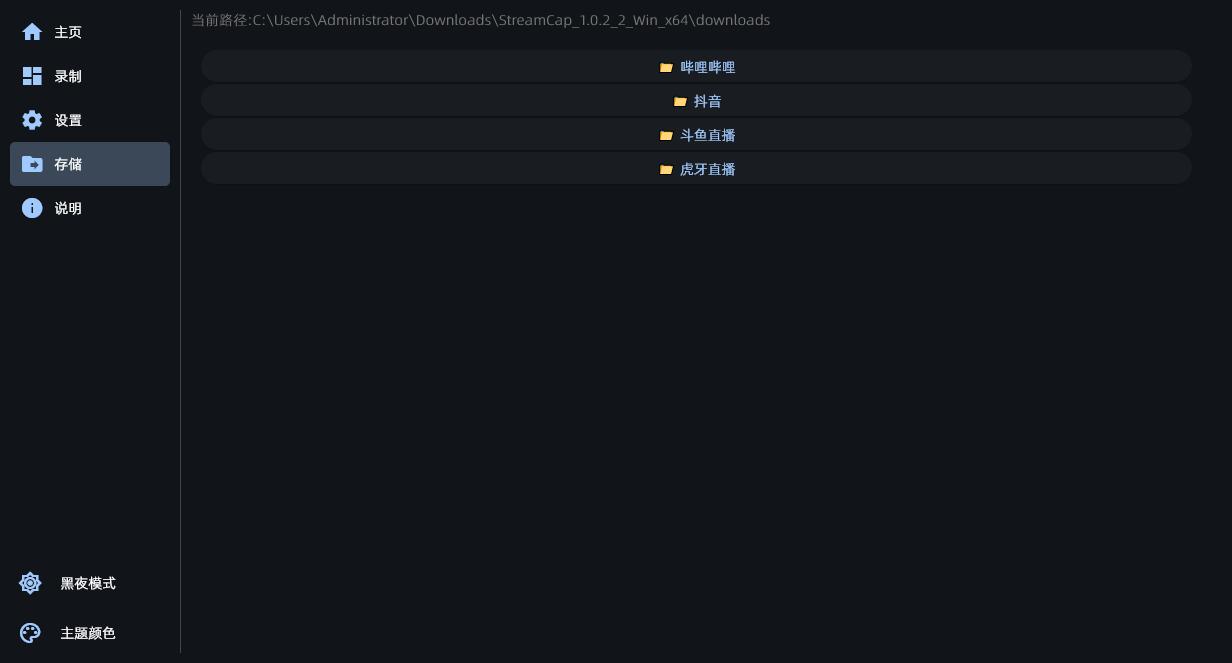1232x663 pixels.
Task: Click the folder icon beside 斗鱼直播
Action: (x=666, y=136)
